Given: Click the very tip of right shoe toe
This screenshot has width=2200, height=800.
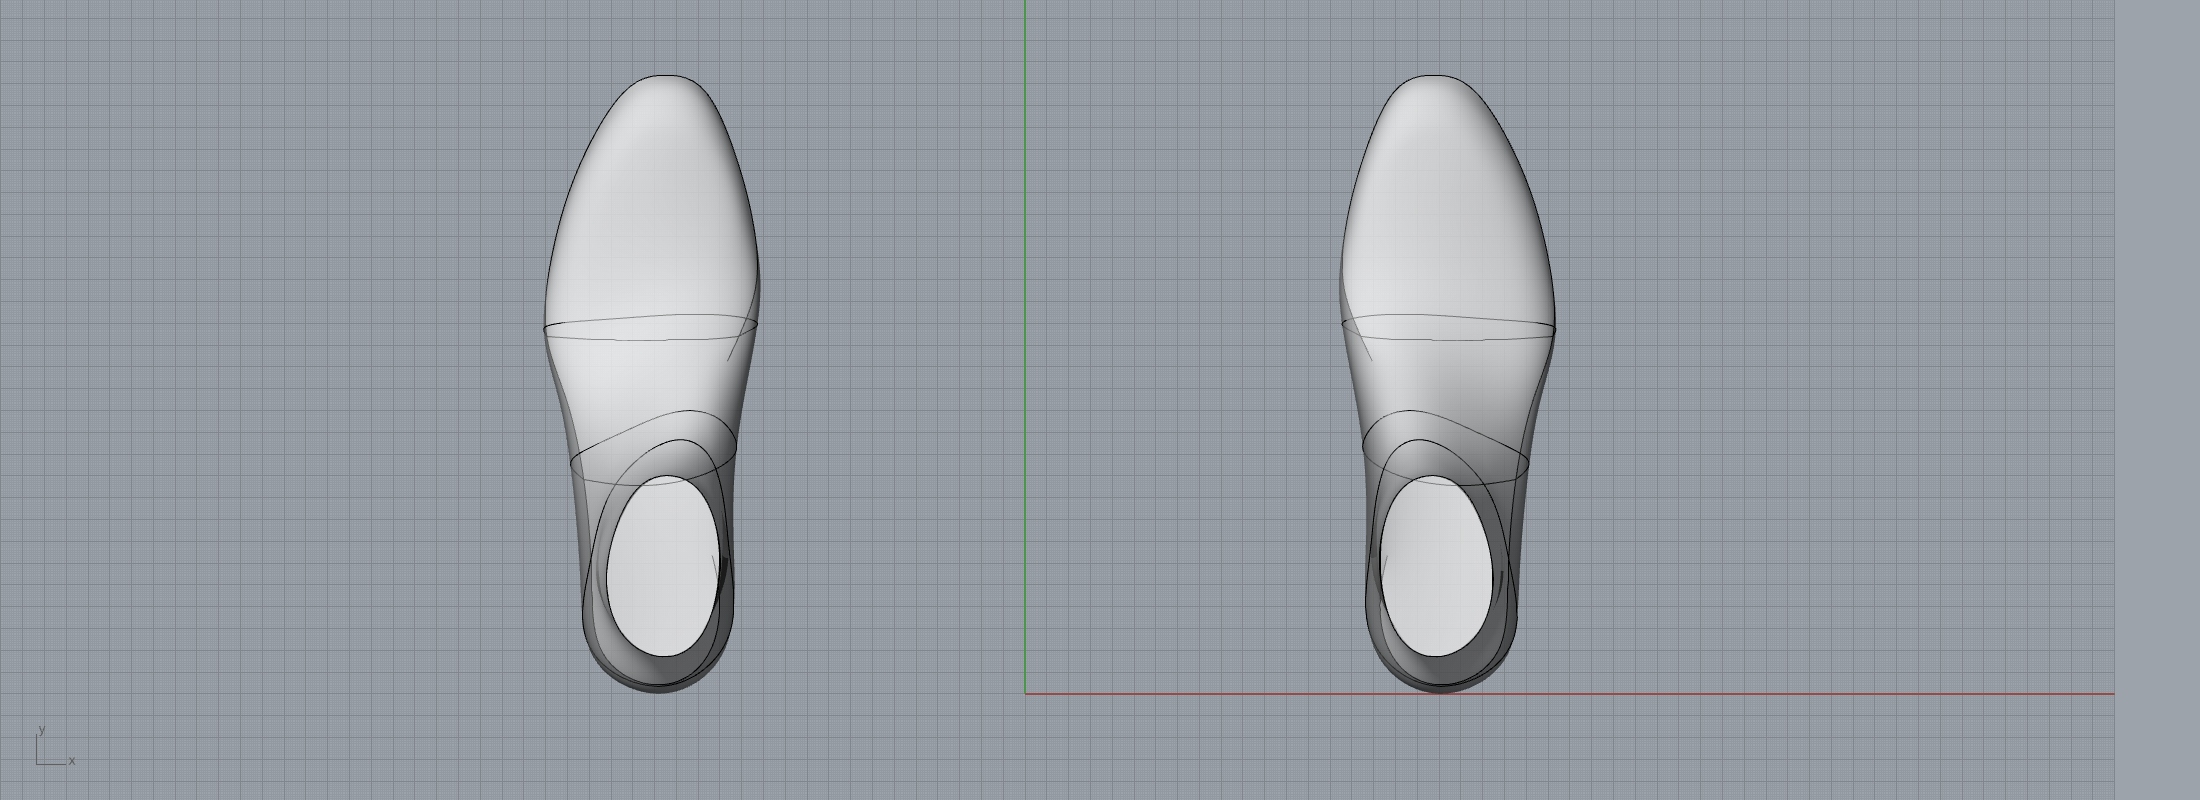Looking at the screenshot, I should click(1435, 77).
